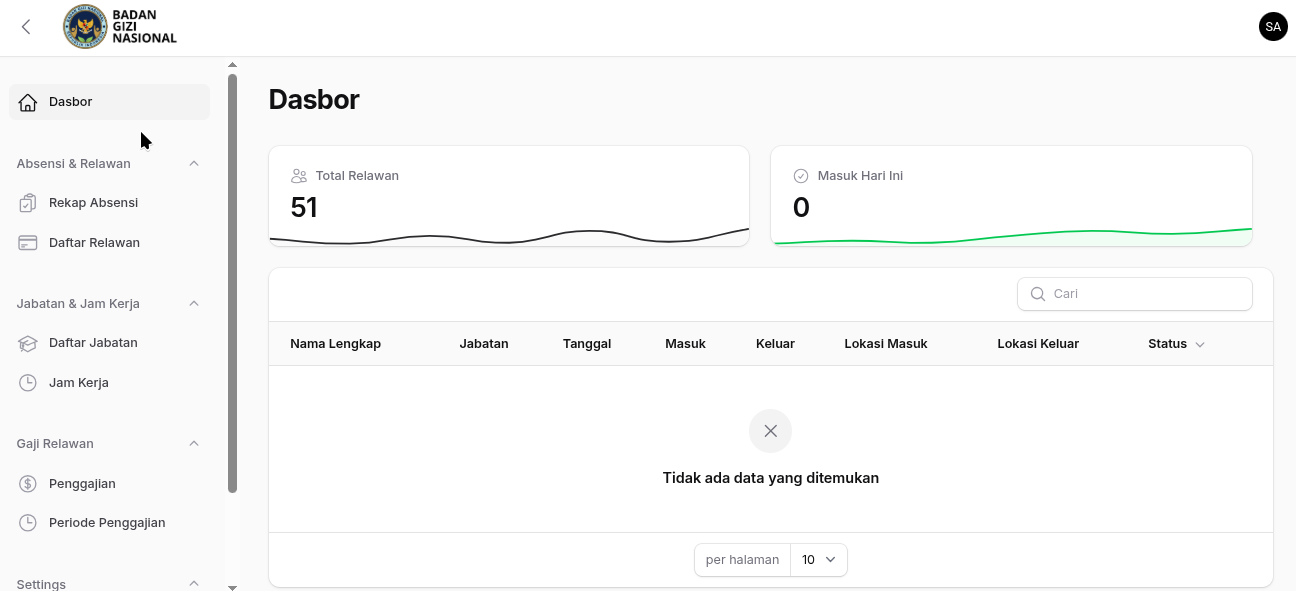1296x591 pixels.
Task: Collapse the Jabatan & Jam Kerja section
Action: point(194,303)
